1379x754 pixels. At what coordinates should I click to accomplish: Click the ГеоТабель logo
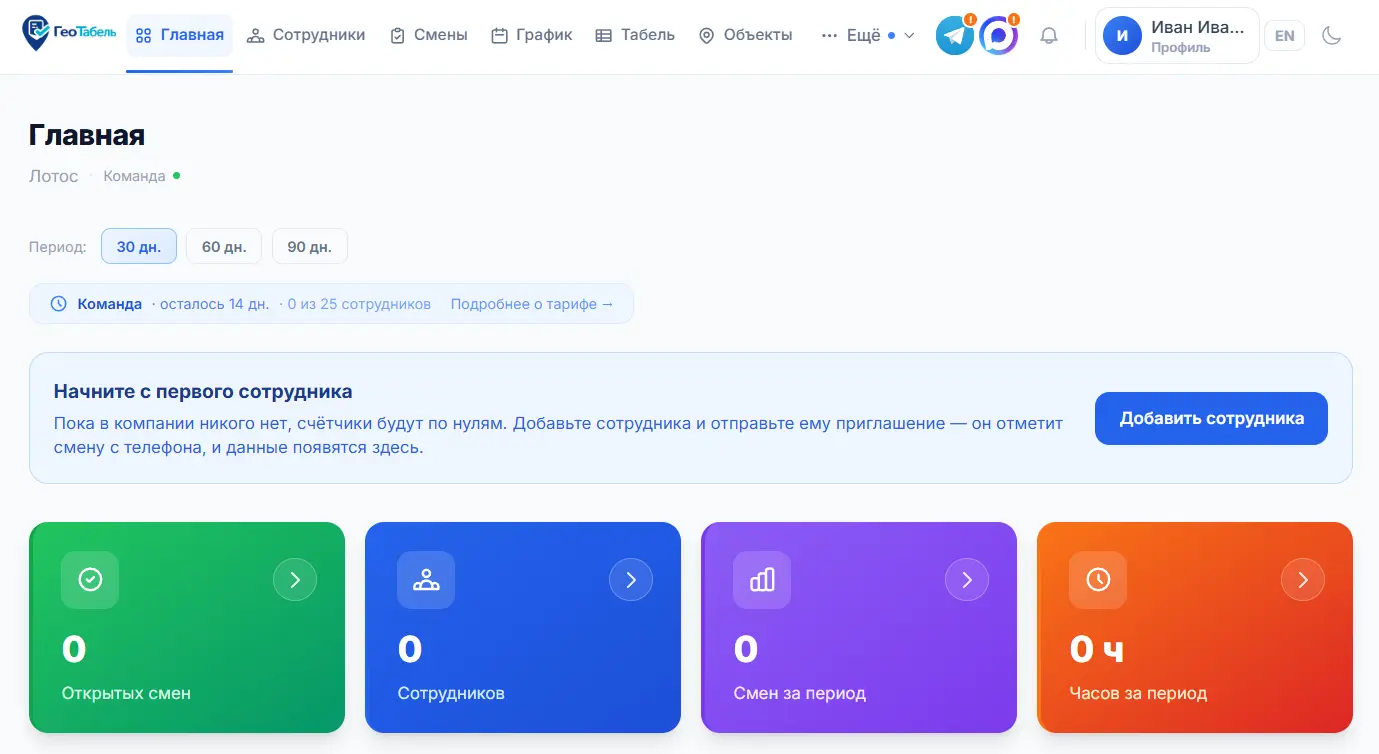[69, 34]
